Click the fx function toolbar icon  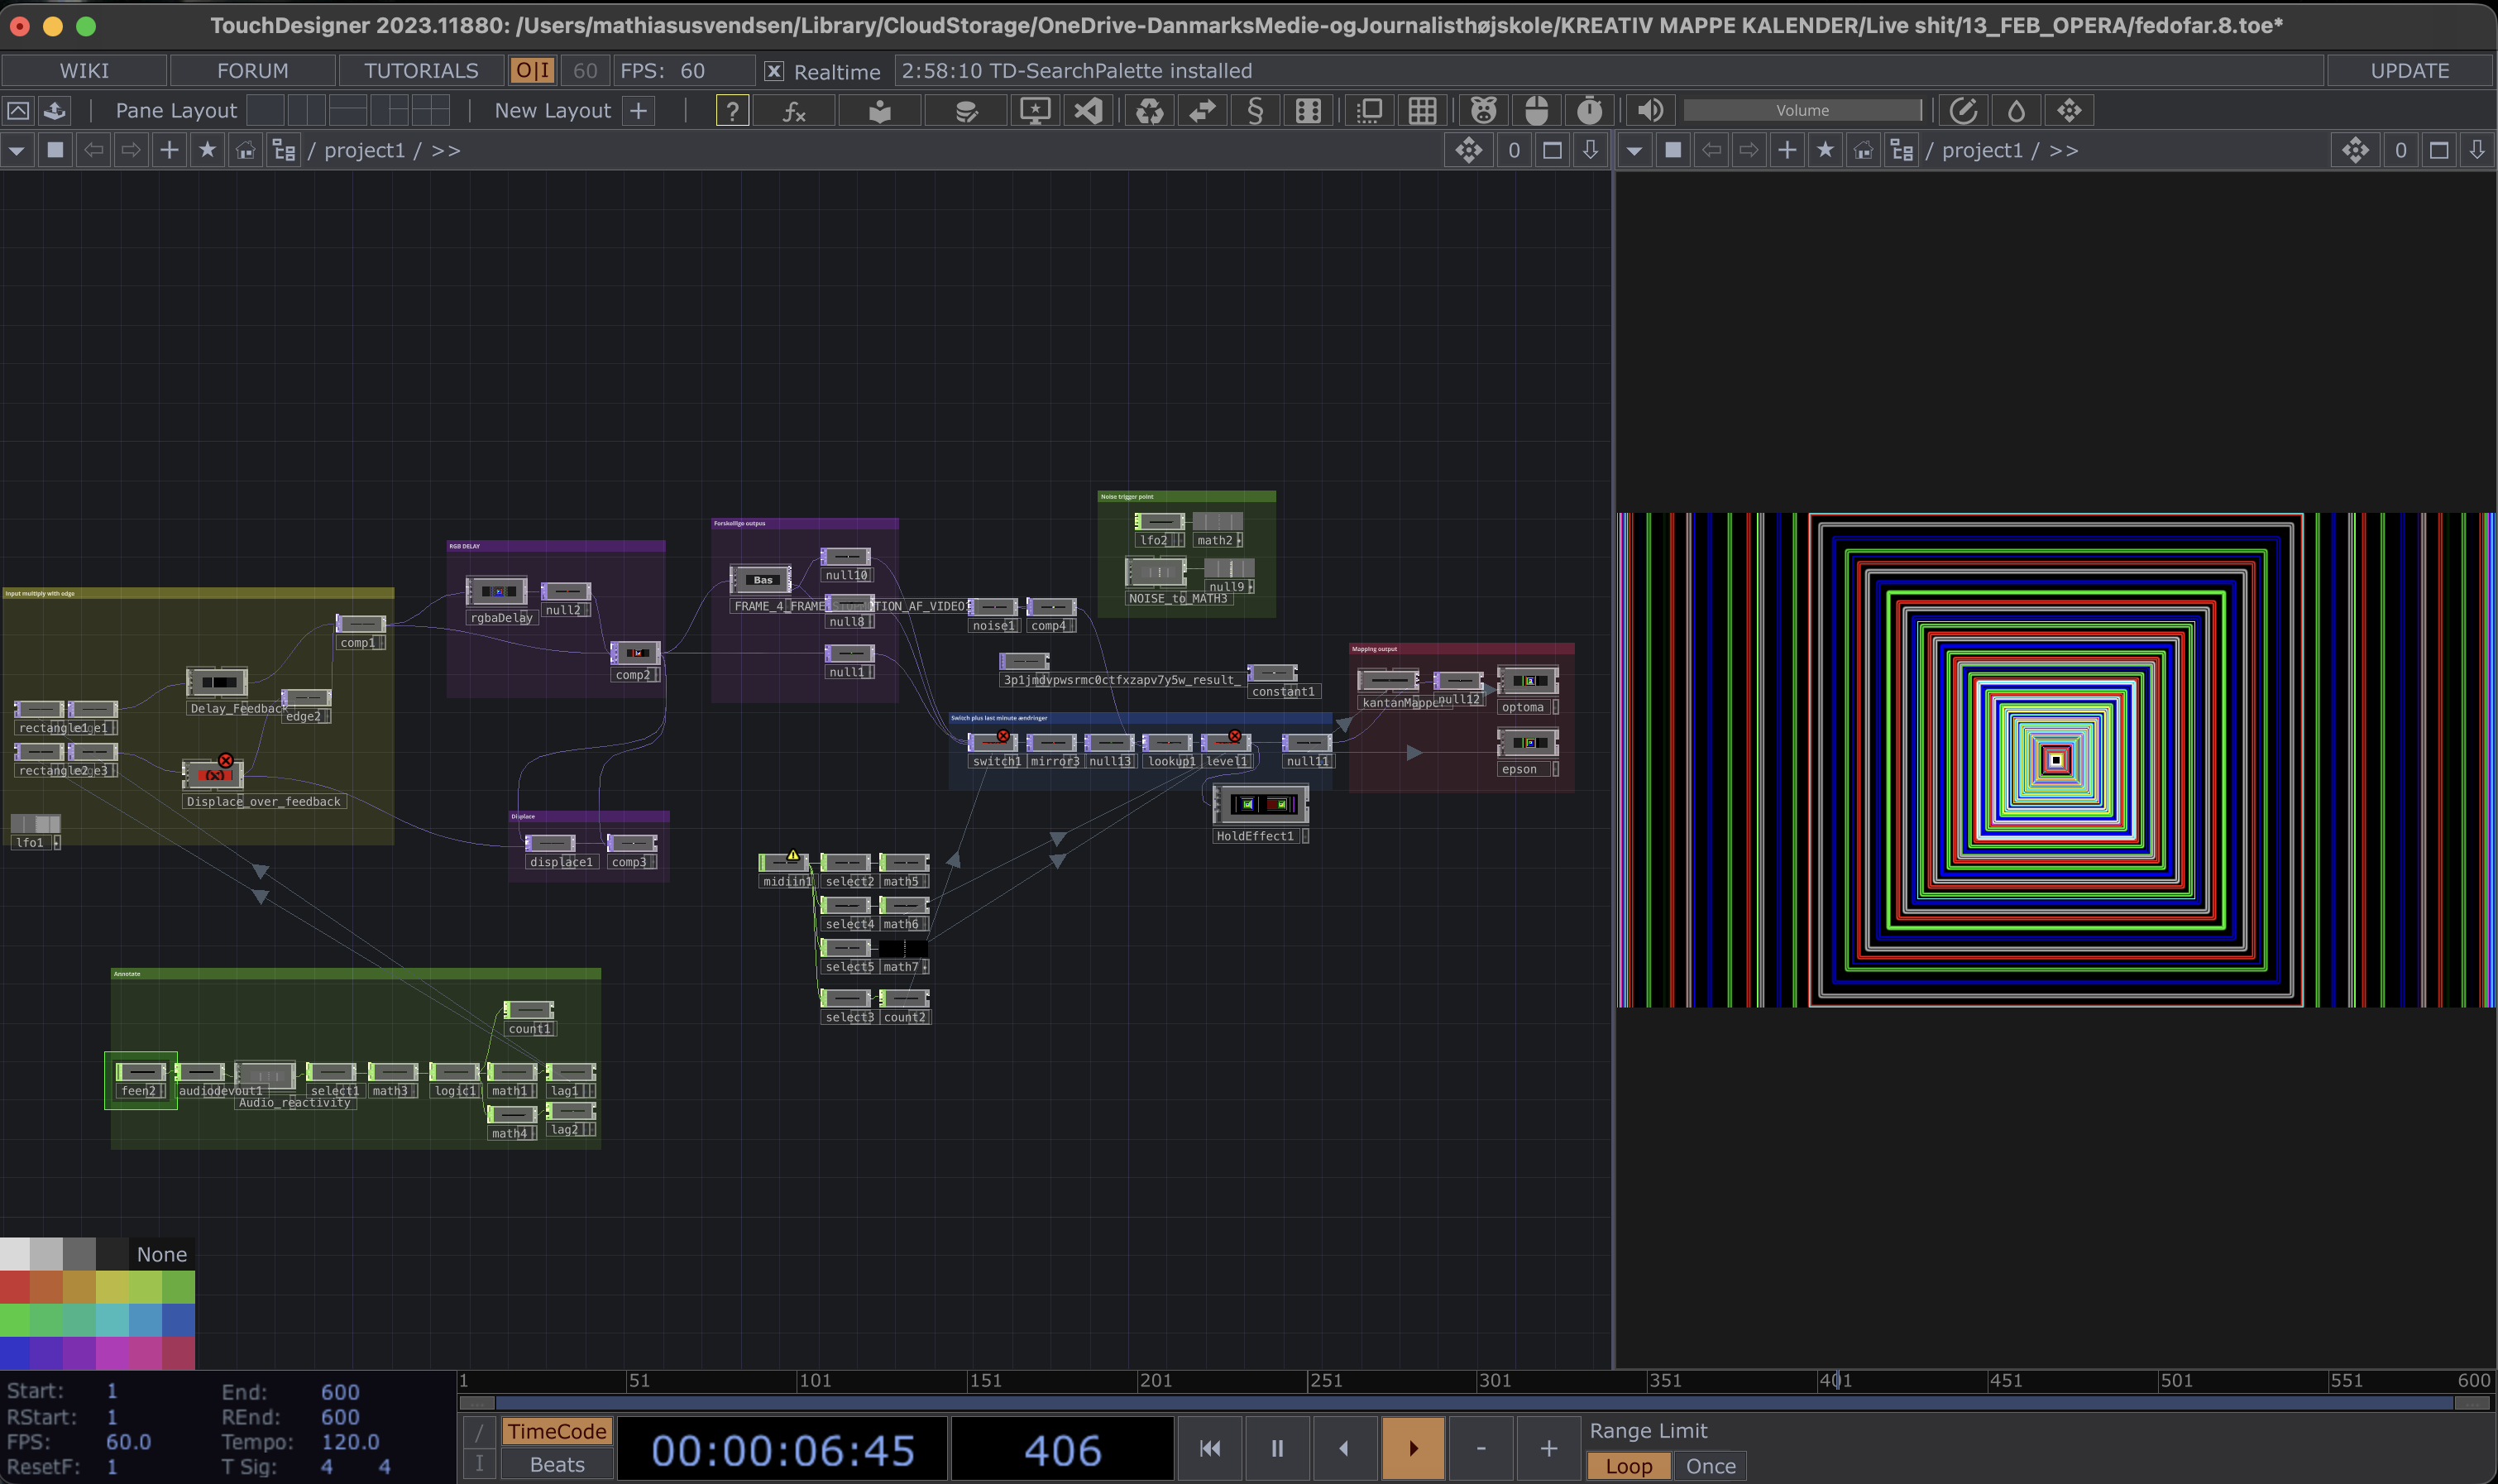tap(794, 110)
